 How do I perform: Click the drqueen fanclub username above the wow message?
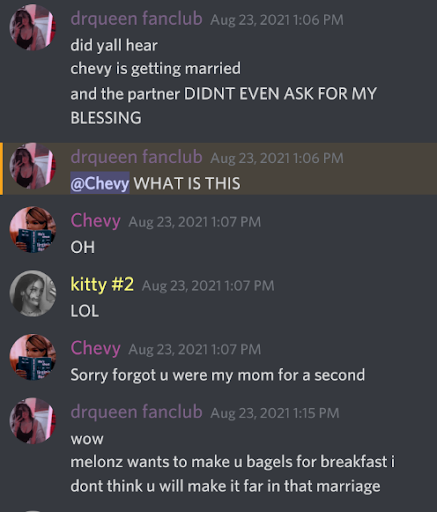[136, 412]
